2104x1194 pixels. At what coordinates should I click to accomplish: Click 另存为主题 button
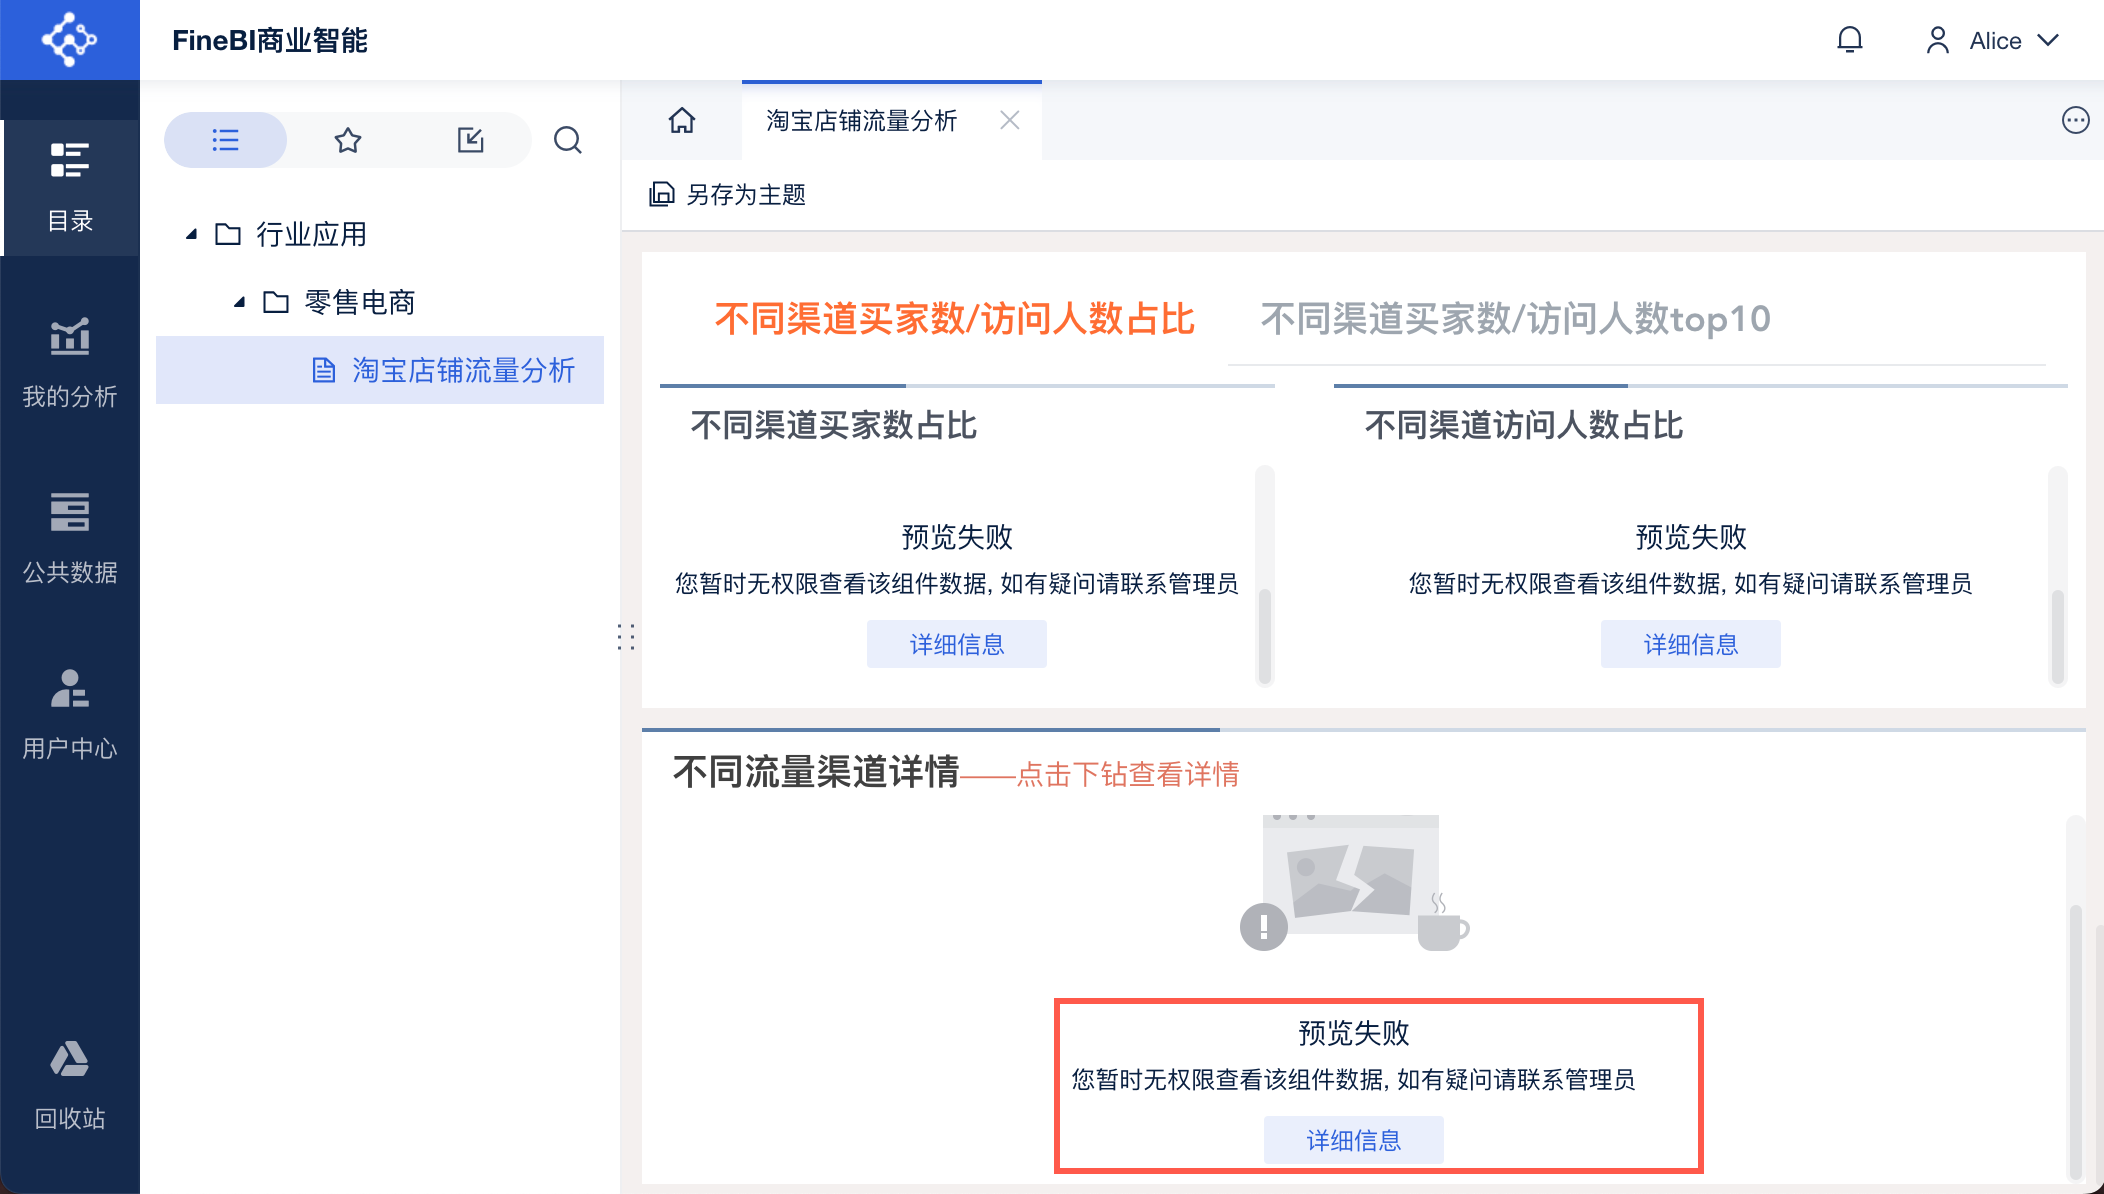pyautogui.click(x=728, y=194)
